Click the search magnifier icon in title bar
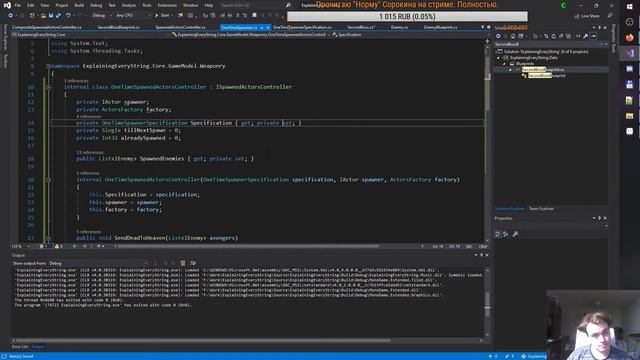This screenshot has width=640, height=360. 288,5
